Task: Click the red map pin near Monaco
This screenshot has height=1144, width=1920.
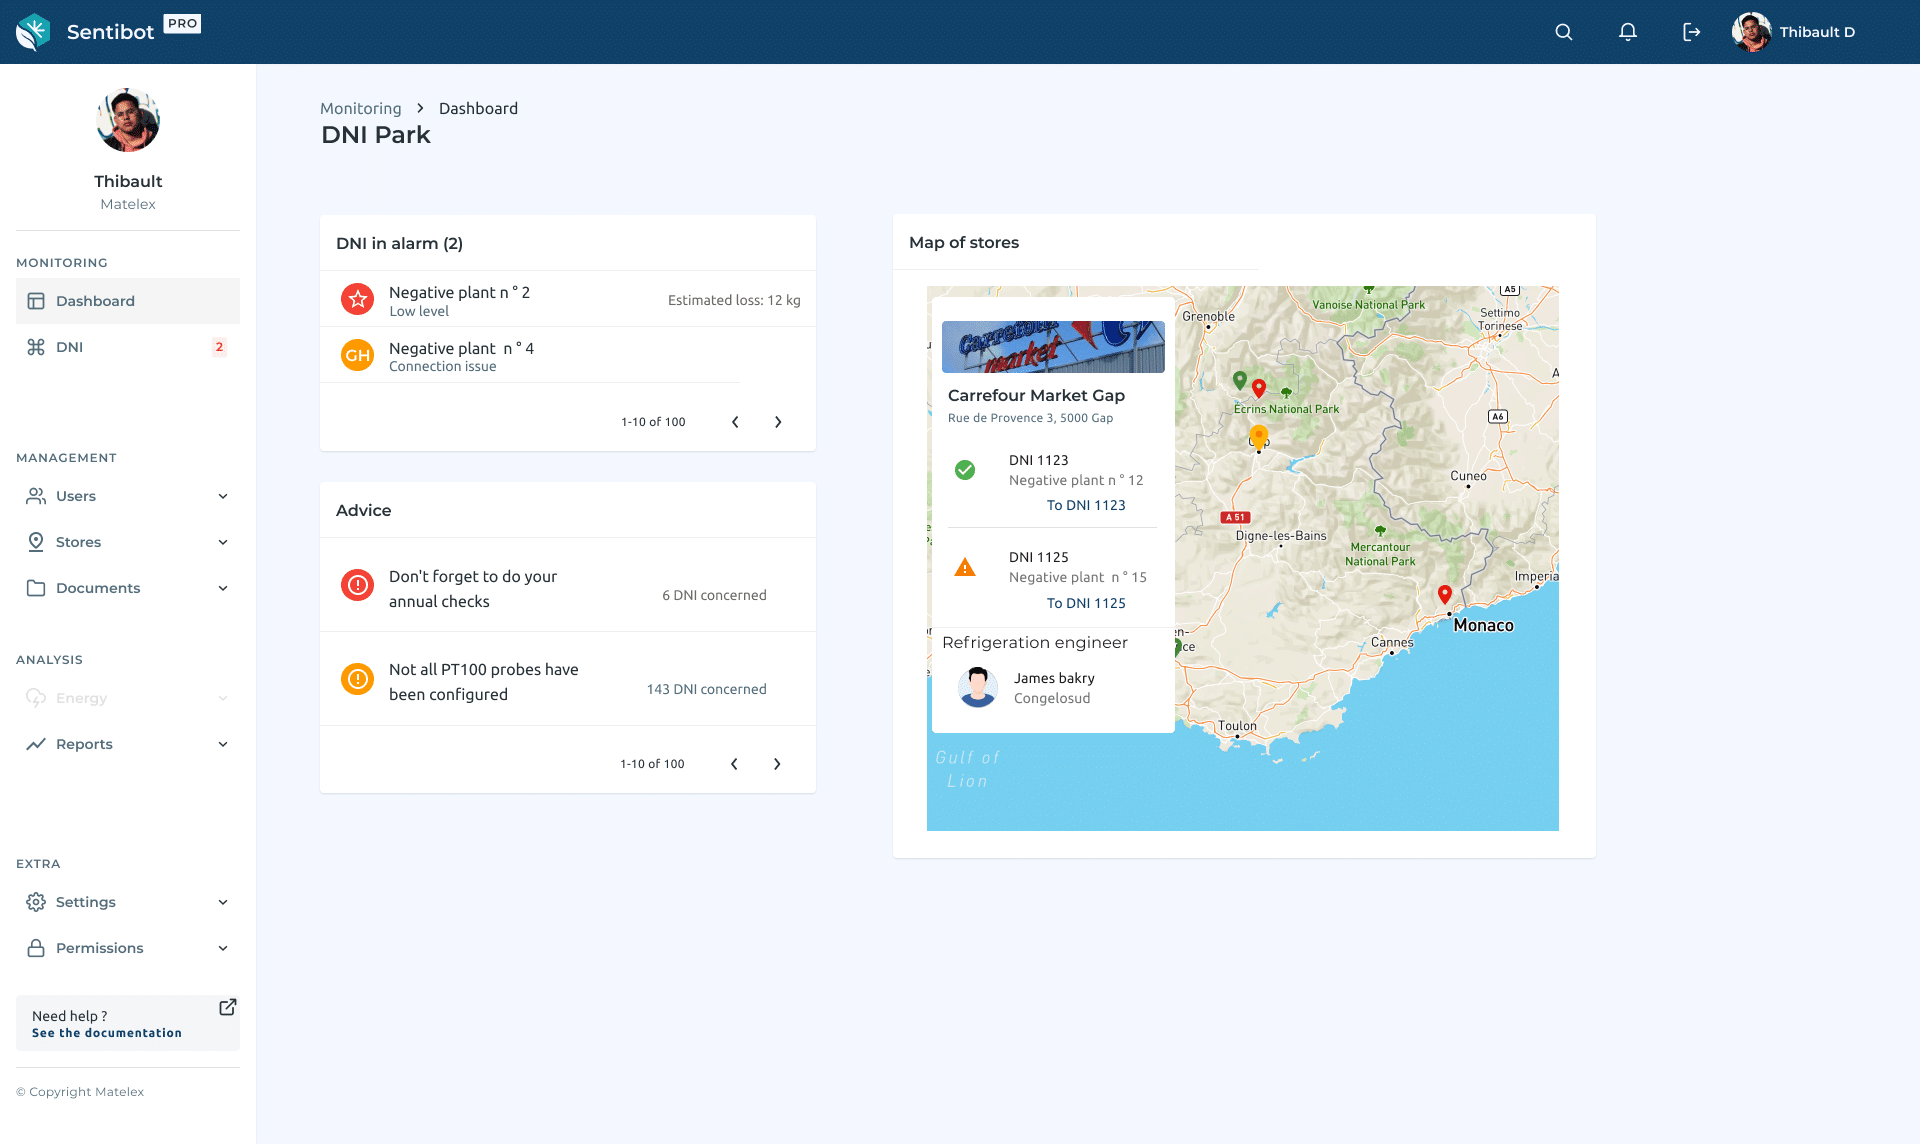Action: pos(1444,594)
